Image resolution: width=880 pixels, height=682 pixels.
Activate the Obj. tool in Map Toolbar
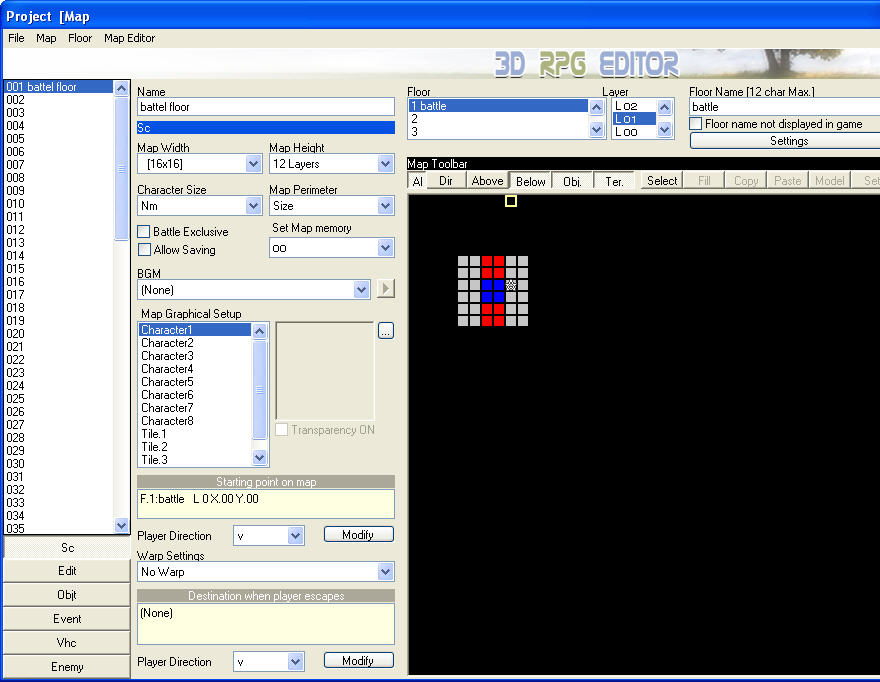[572, 181]
